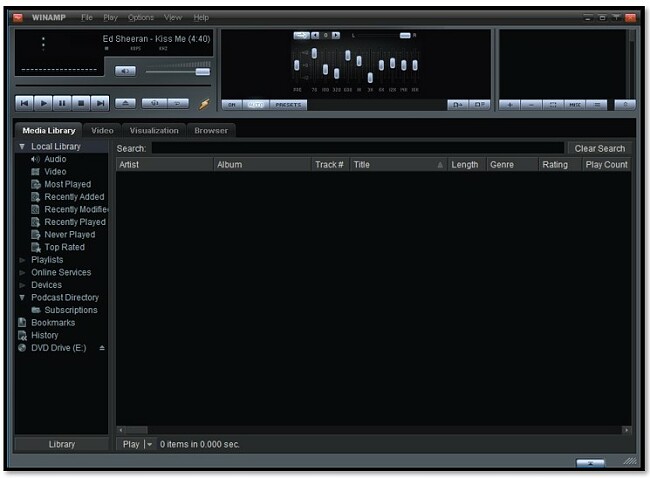The image size is (650, 478).
Task: Switch to the Video tab
Action: [102, 131]
